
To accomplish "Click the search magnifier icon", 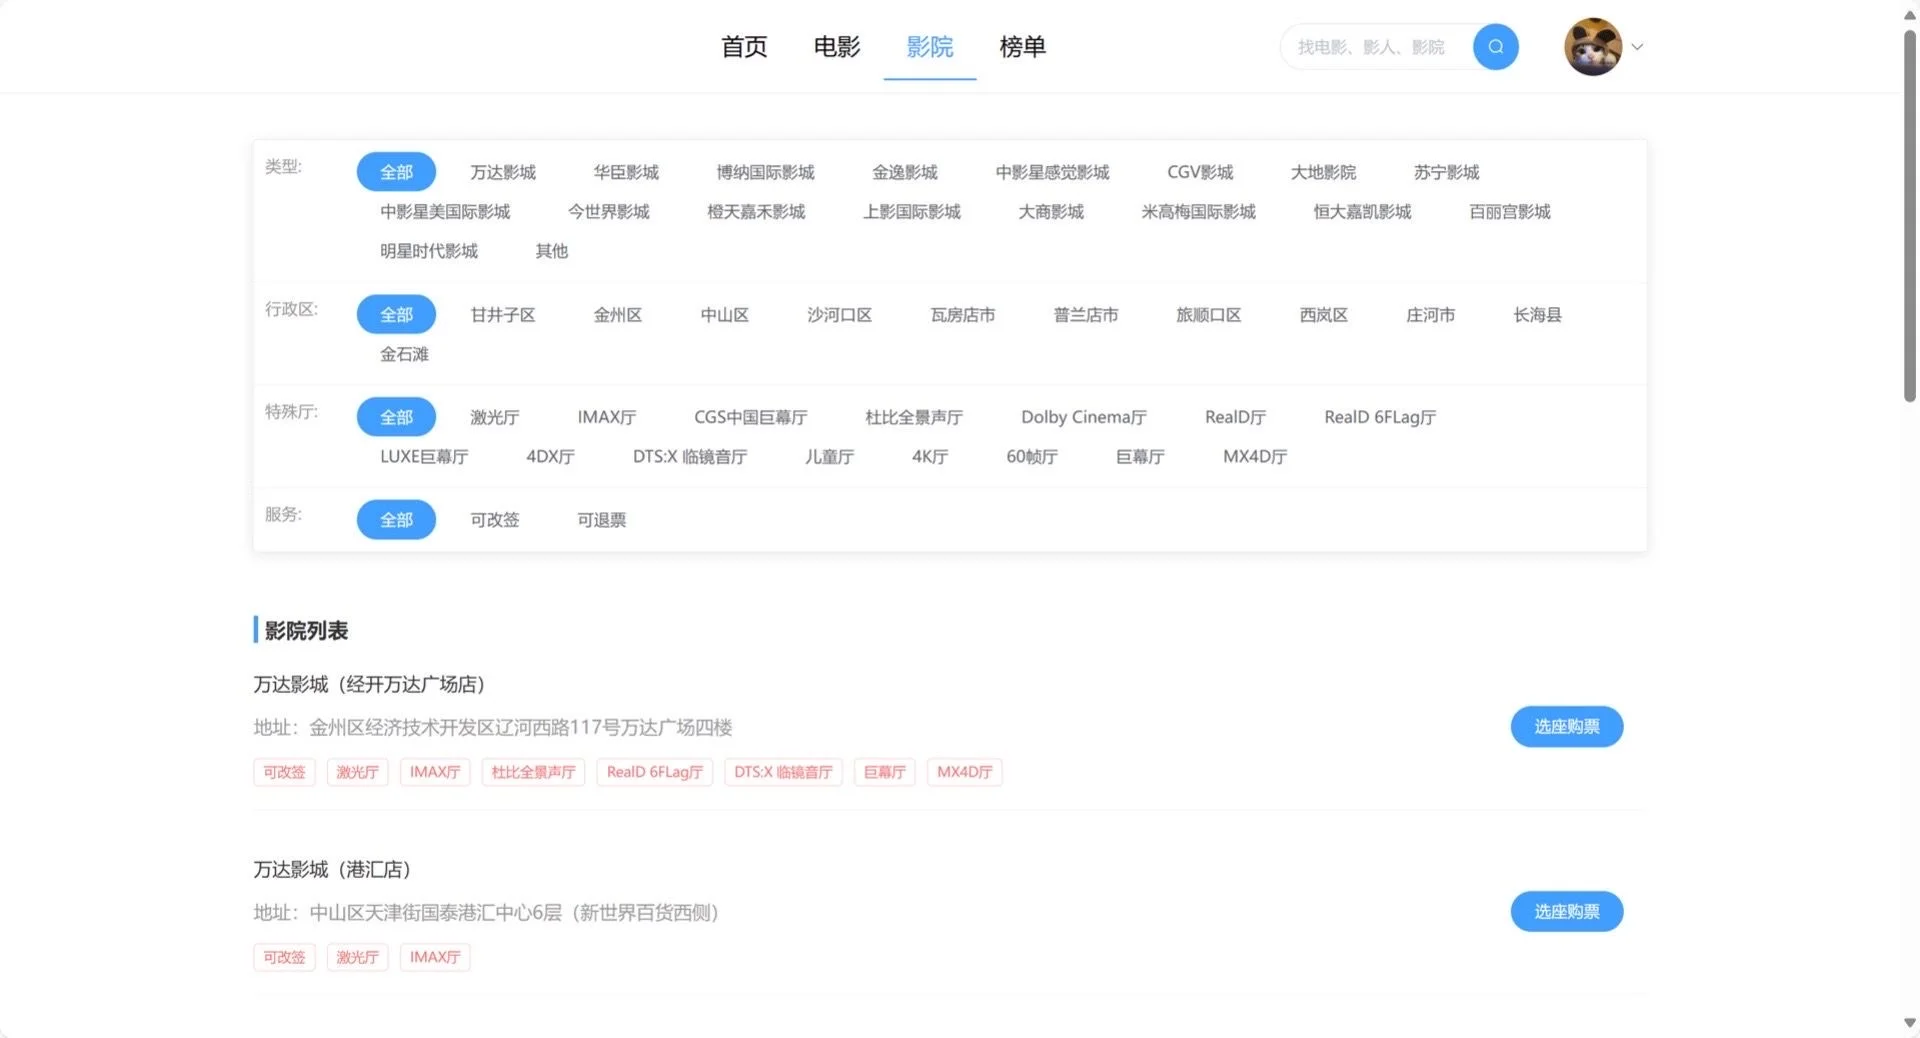I will pos(1496,46).
